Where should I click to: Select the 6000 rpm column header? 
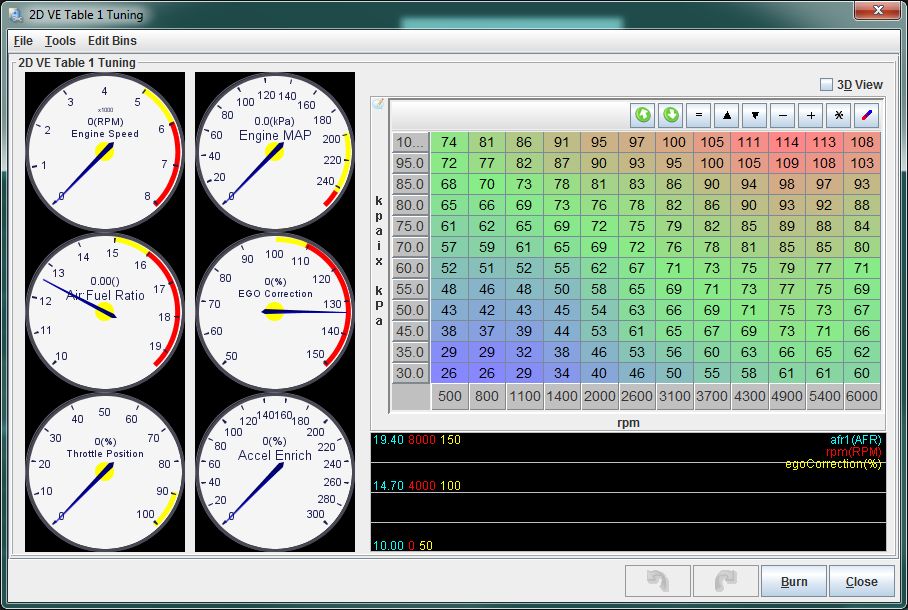pos(862,396)
